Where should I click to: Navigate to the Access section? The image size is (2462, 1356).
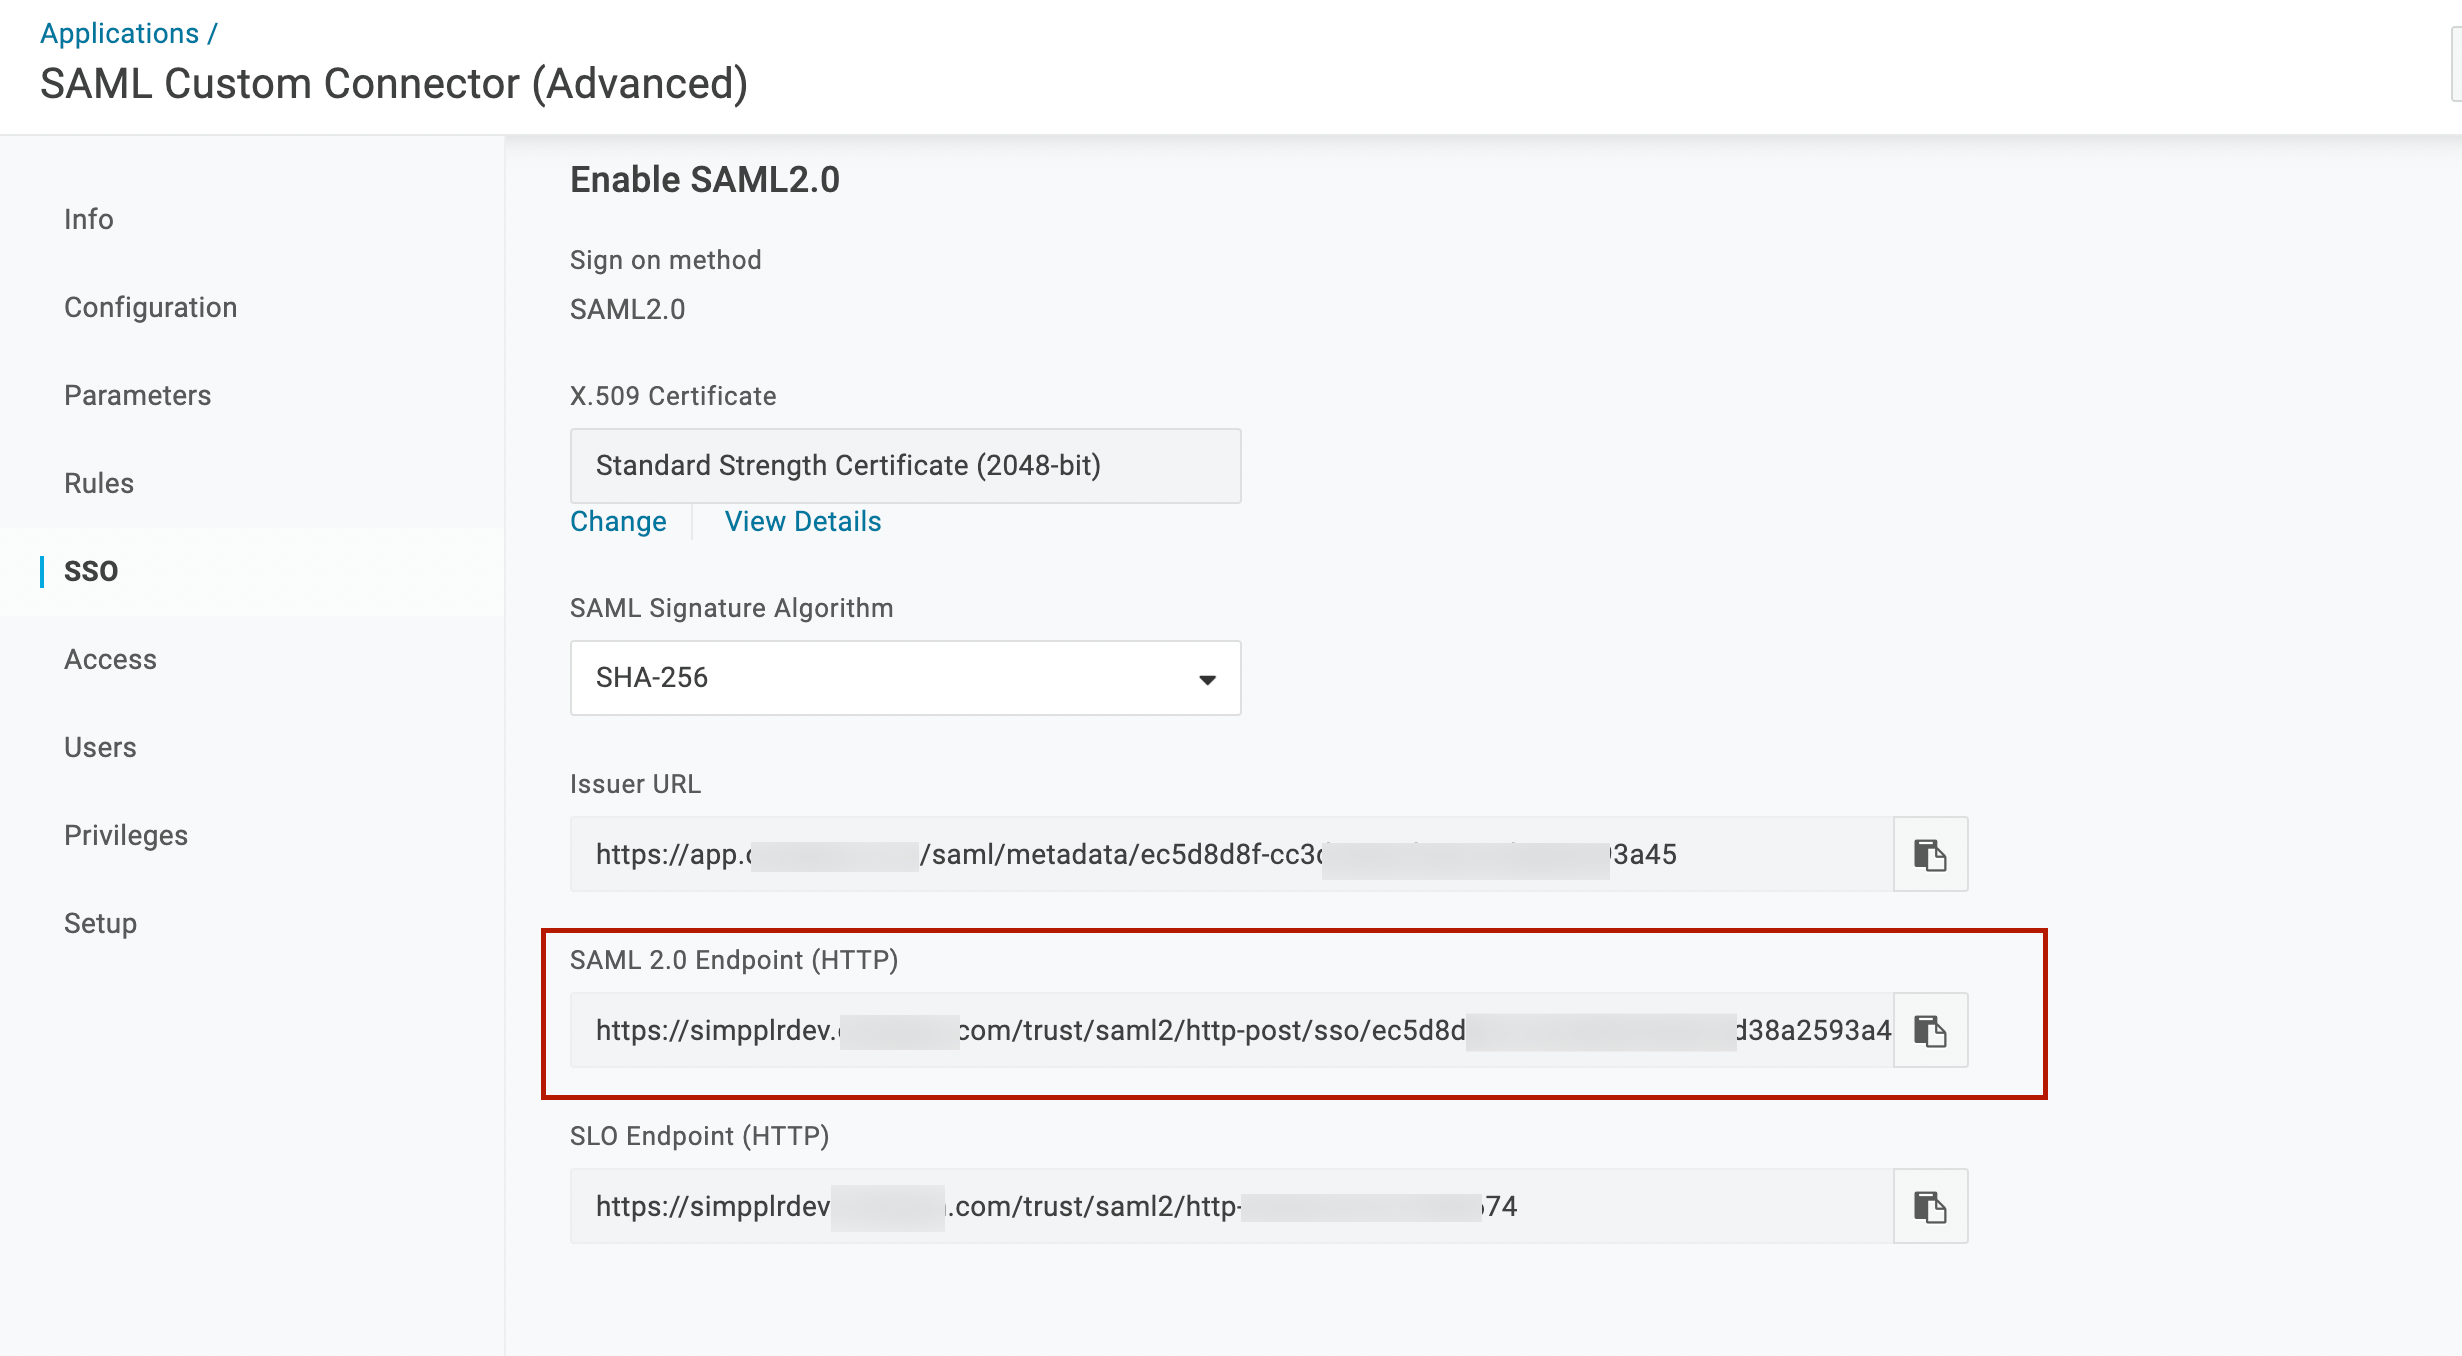(x=110, y=659)
